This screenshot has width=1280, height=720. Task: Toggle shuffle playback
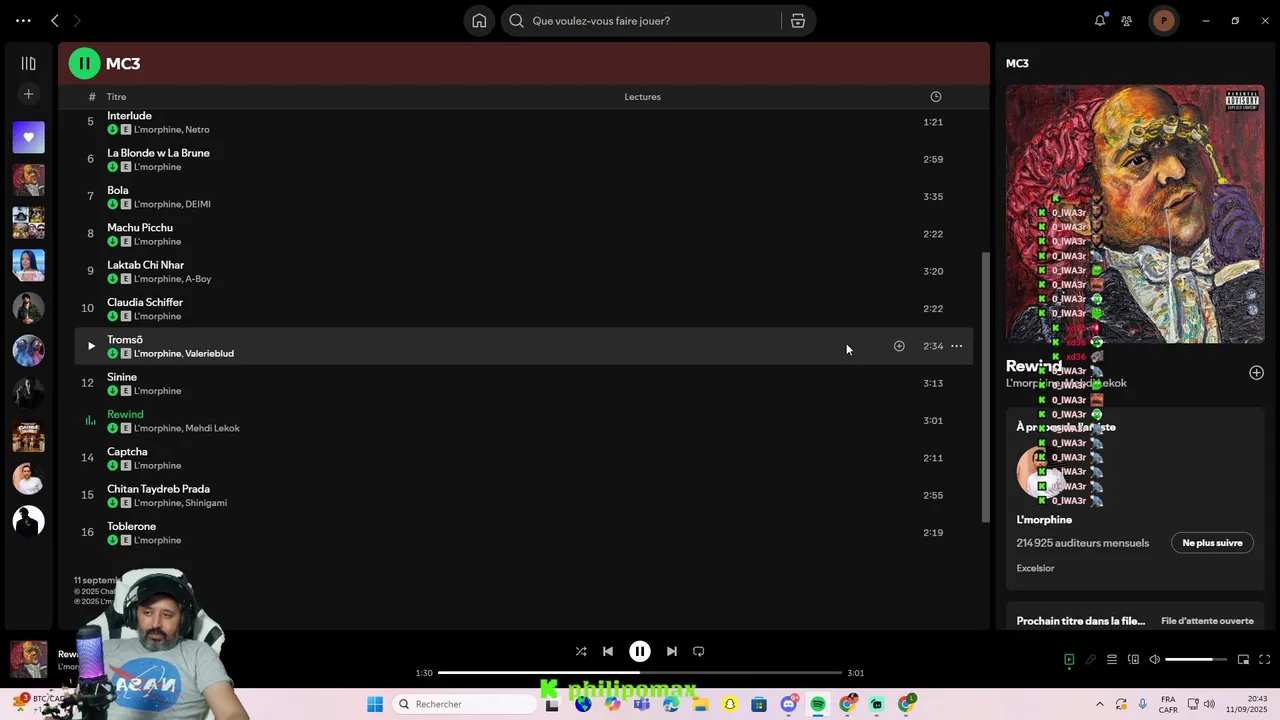coord(581,651)
